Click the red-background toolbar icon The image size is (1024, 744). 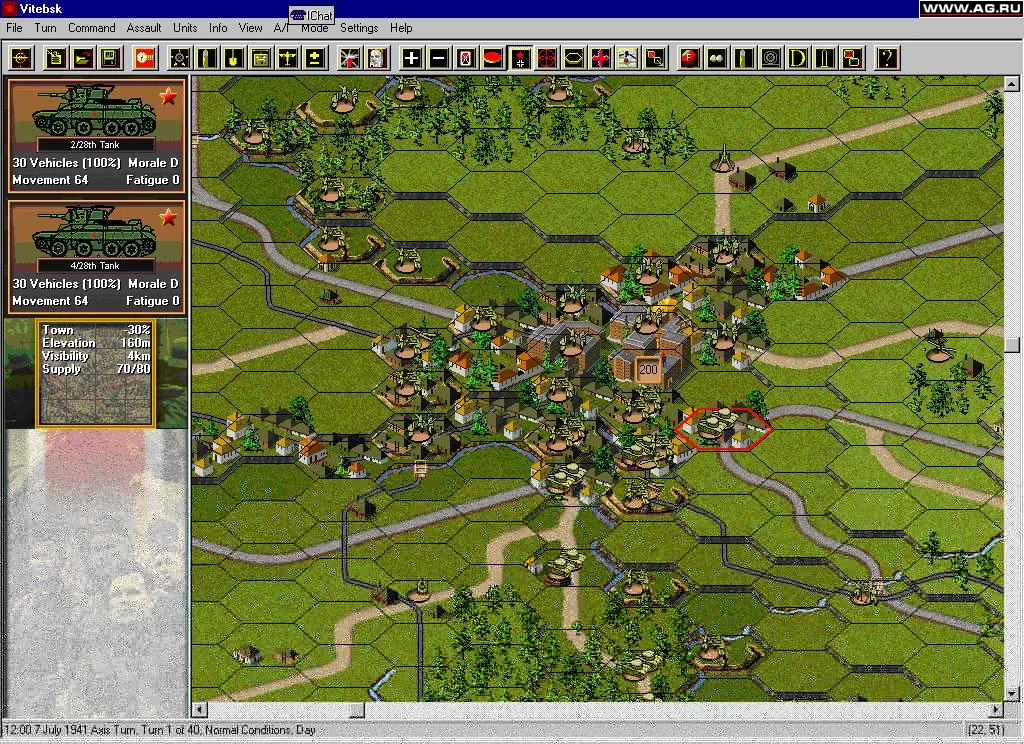144,58
